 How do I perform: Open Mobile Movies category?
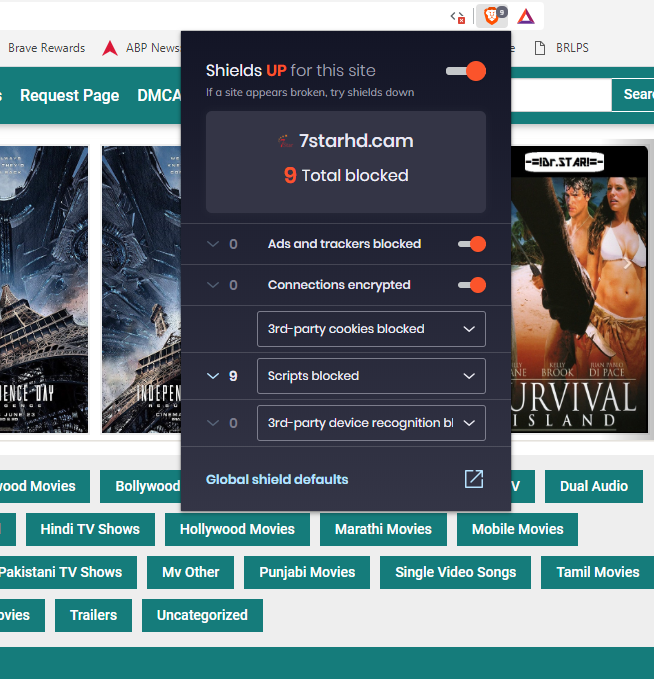coord(518,529)
